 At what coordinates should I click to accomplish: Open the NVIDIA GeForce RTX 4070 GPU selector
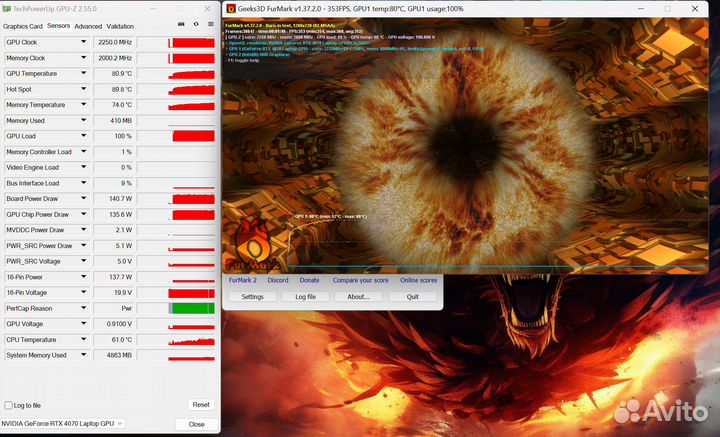pyautogui.click(x=65, y=423)
